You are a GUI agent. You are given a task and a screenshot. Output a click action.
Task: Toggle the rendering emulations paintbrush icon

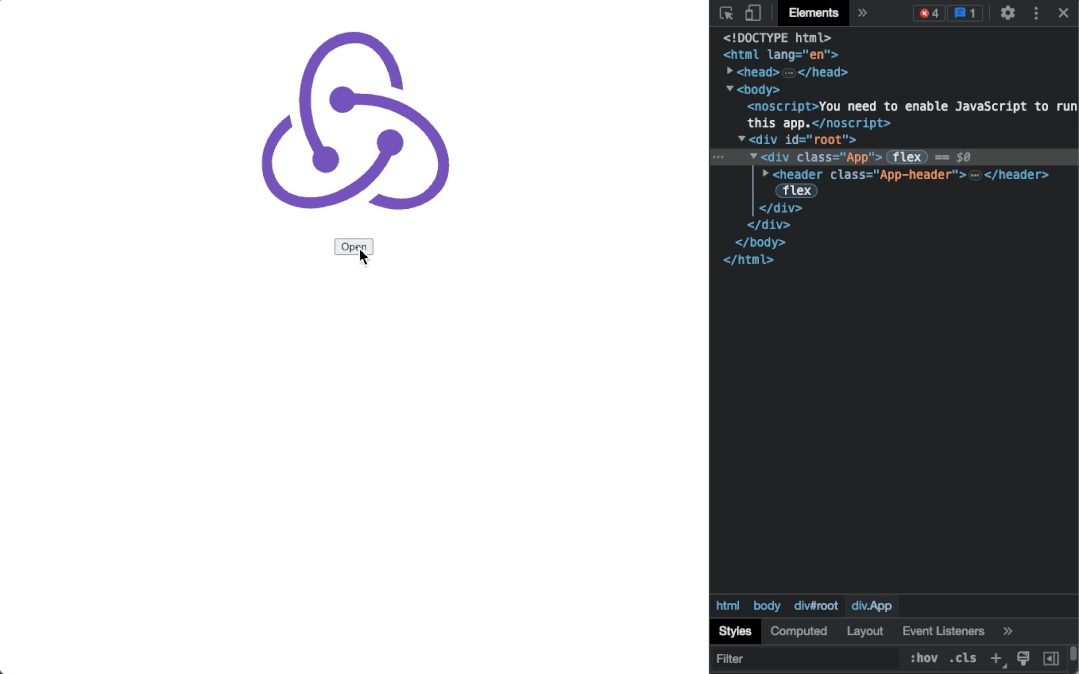tap(1023, 659)
